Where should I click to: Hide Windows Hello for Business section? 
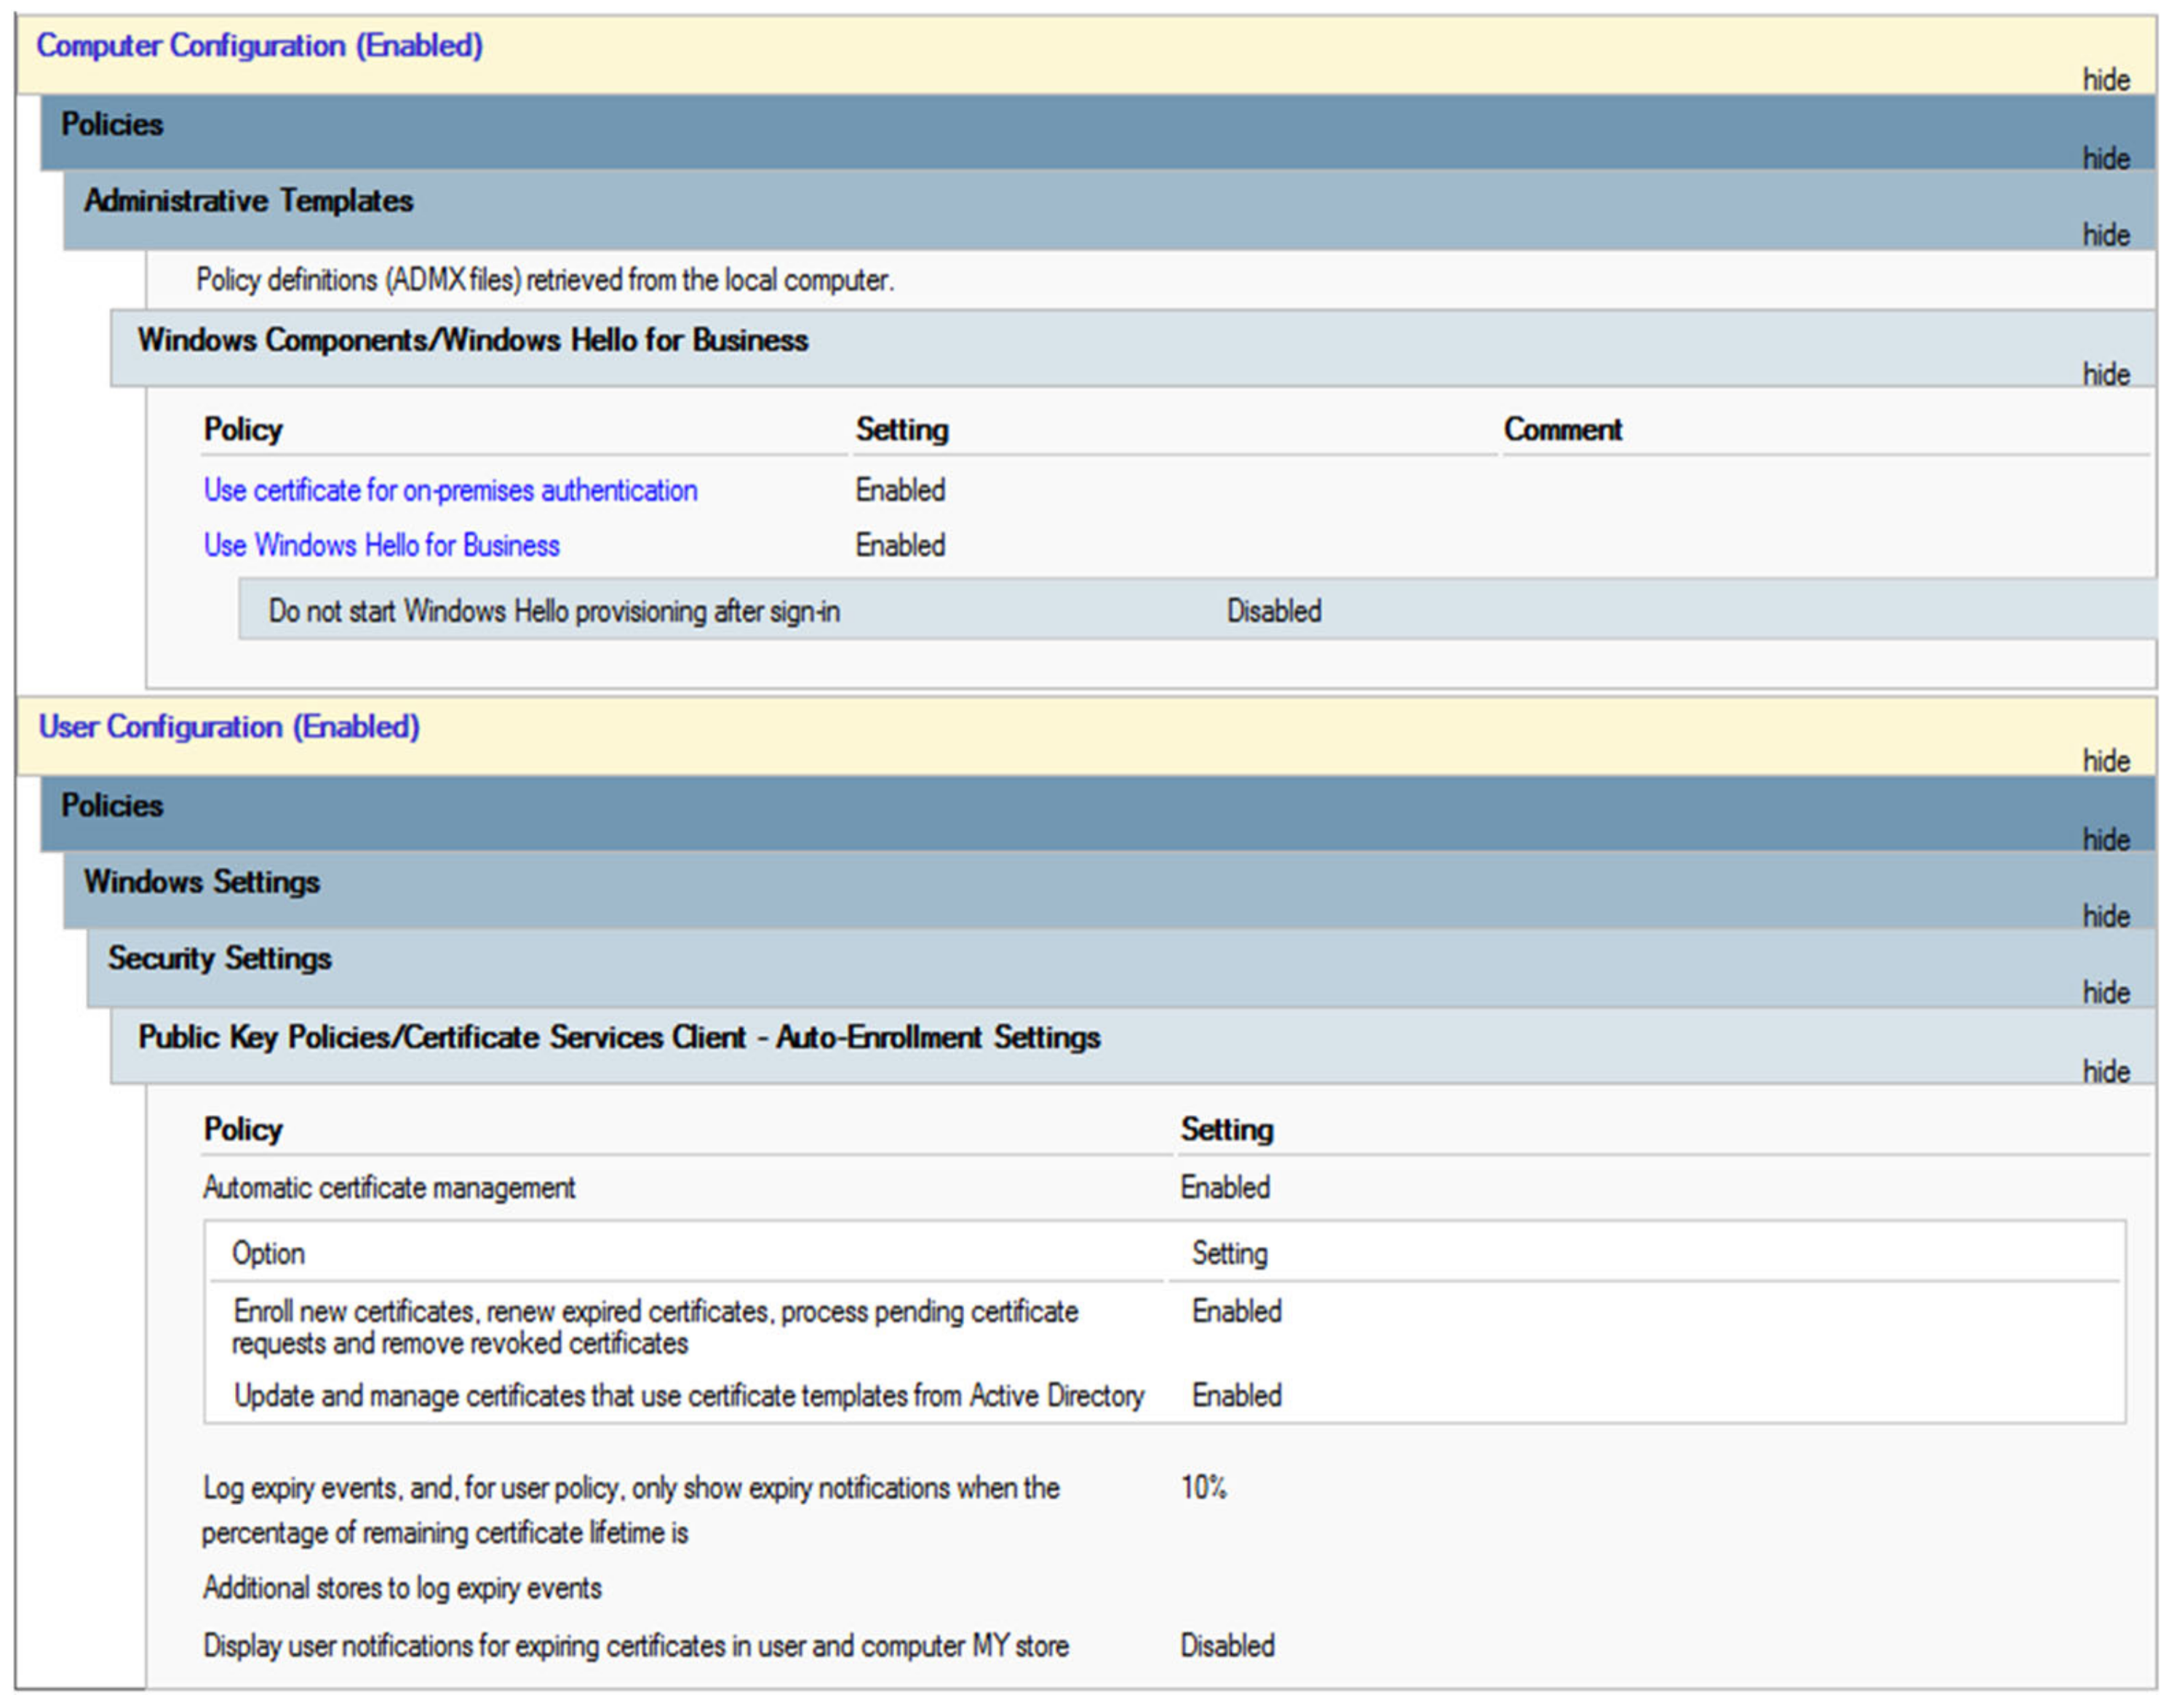pos(2105,374)
